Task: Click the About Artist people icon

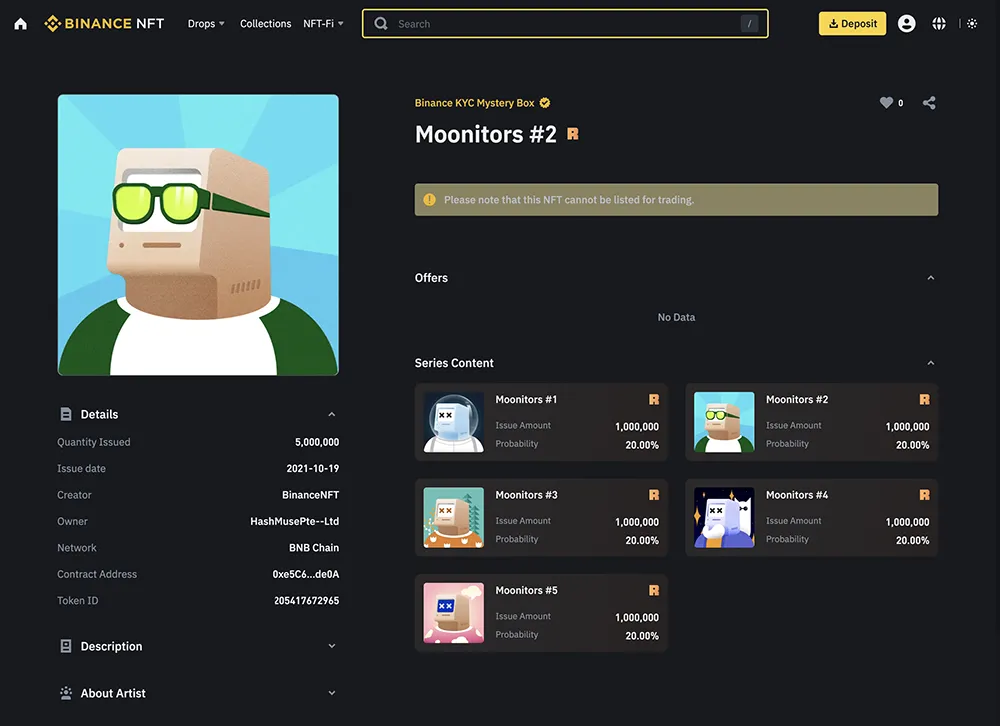Action: (66, 693)
